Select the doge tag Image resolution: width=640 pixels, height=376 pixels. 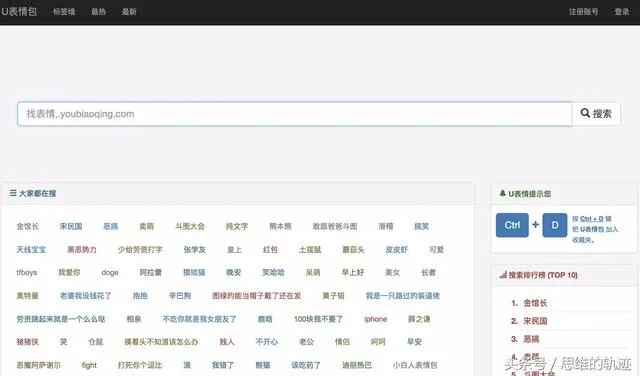(110, 272)
